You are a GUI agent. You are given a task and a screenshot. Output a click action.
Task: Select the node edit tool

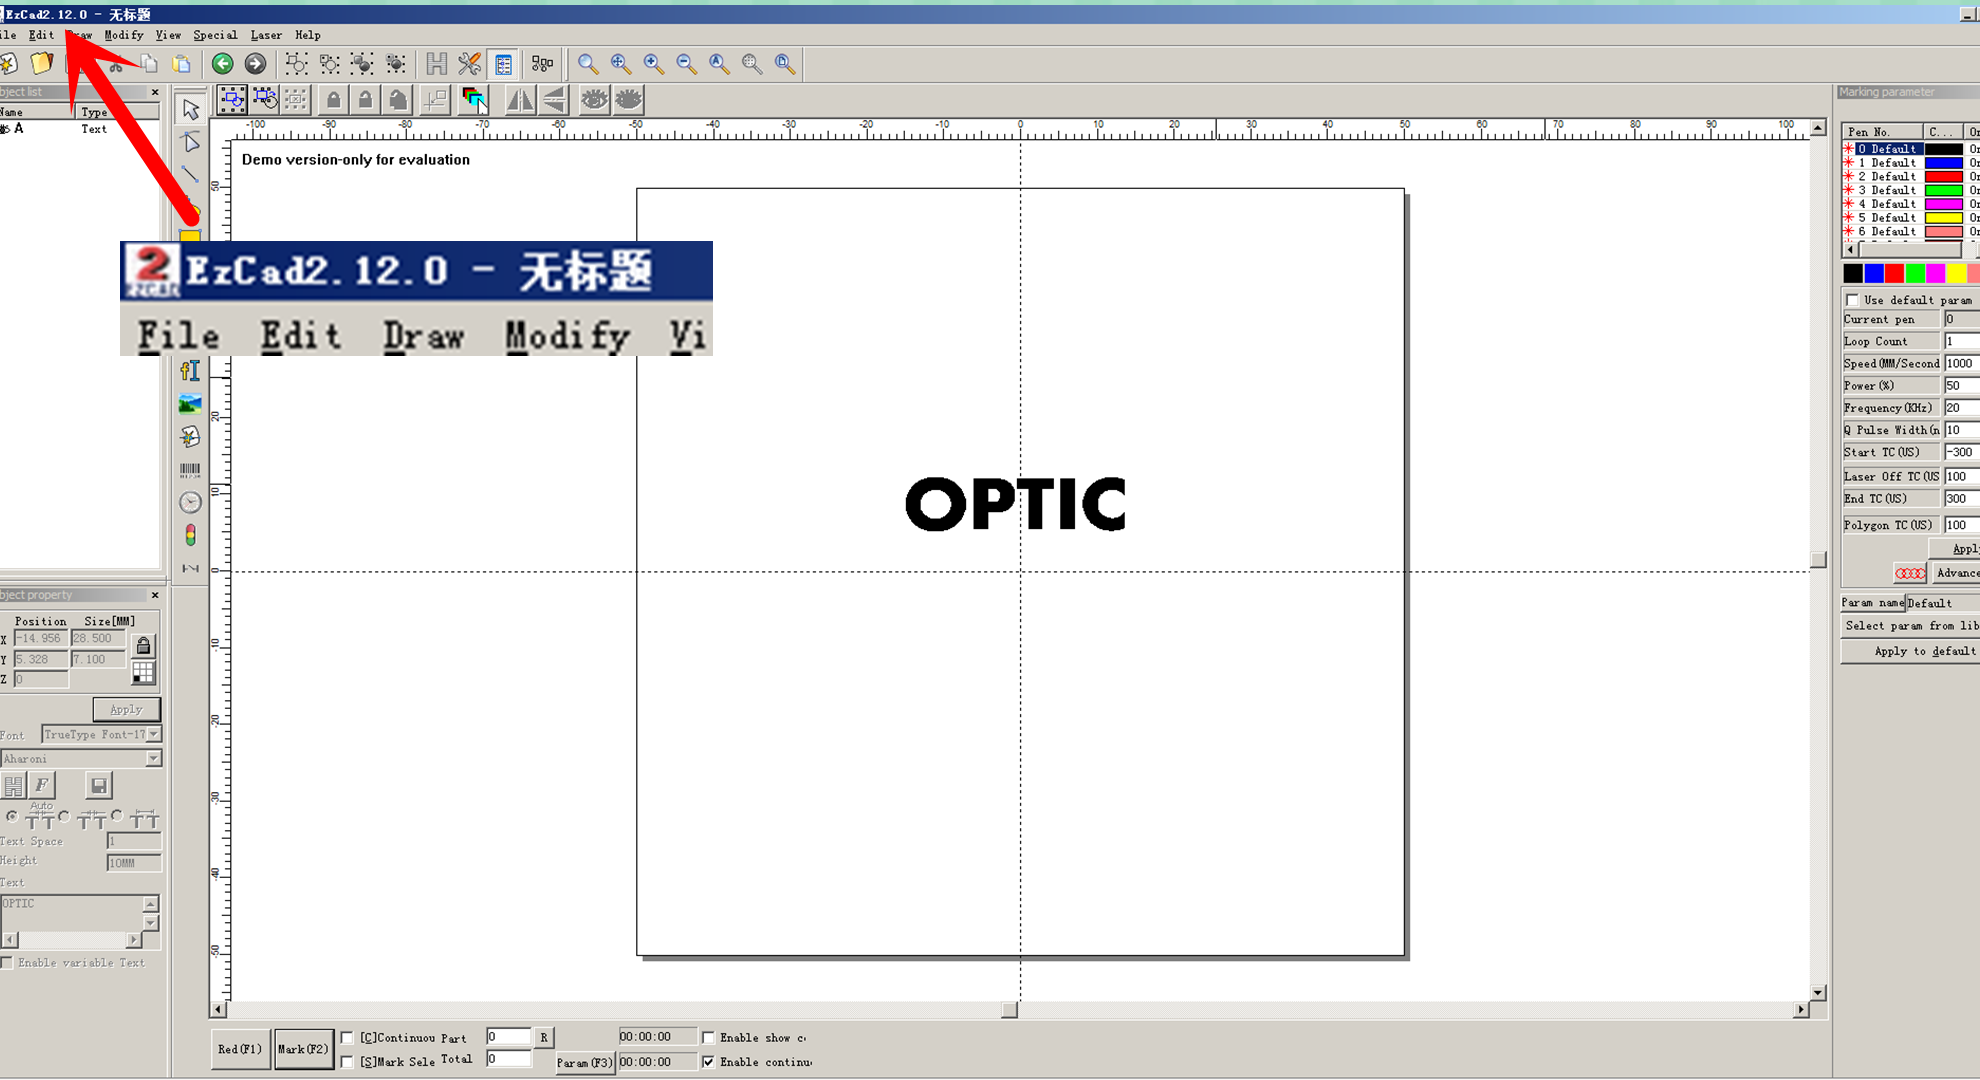click(x=190, y=142)
